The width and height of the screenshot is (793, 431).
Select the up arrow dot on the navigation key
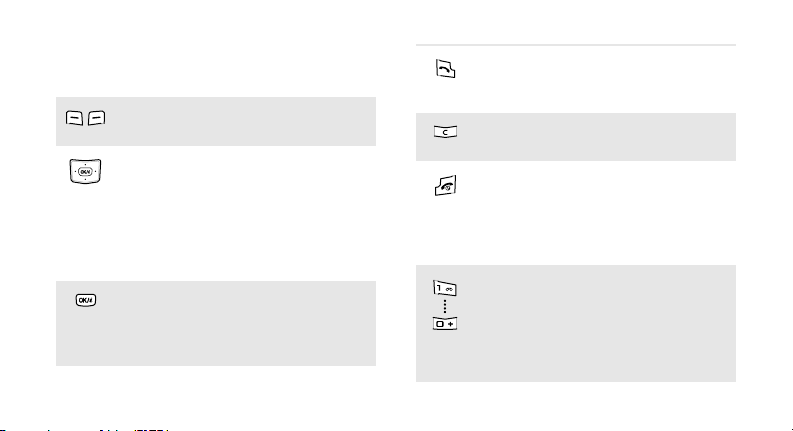coord(85,164)
